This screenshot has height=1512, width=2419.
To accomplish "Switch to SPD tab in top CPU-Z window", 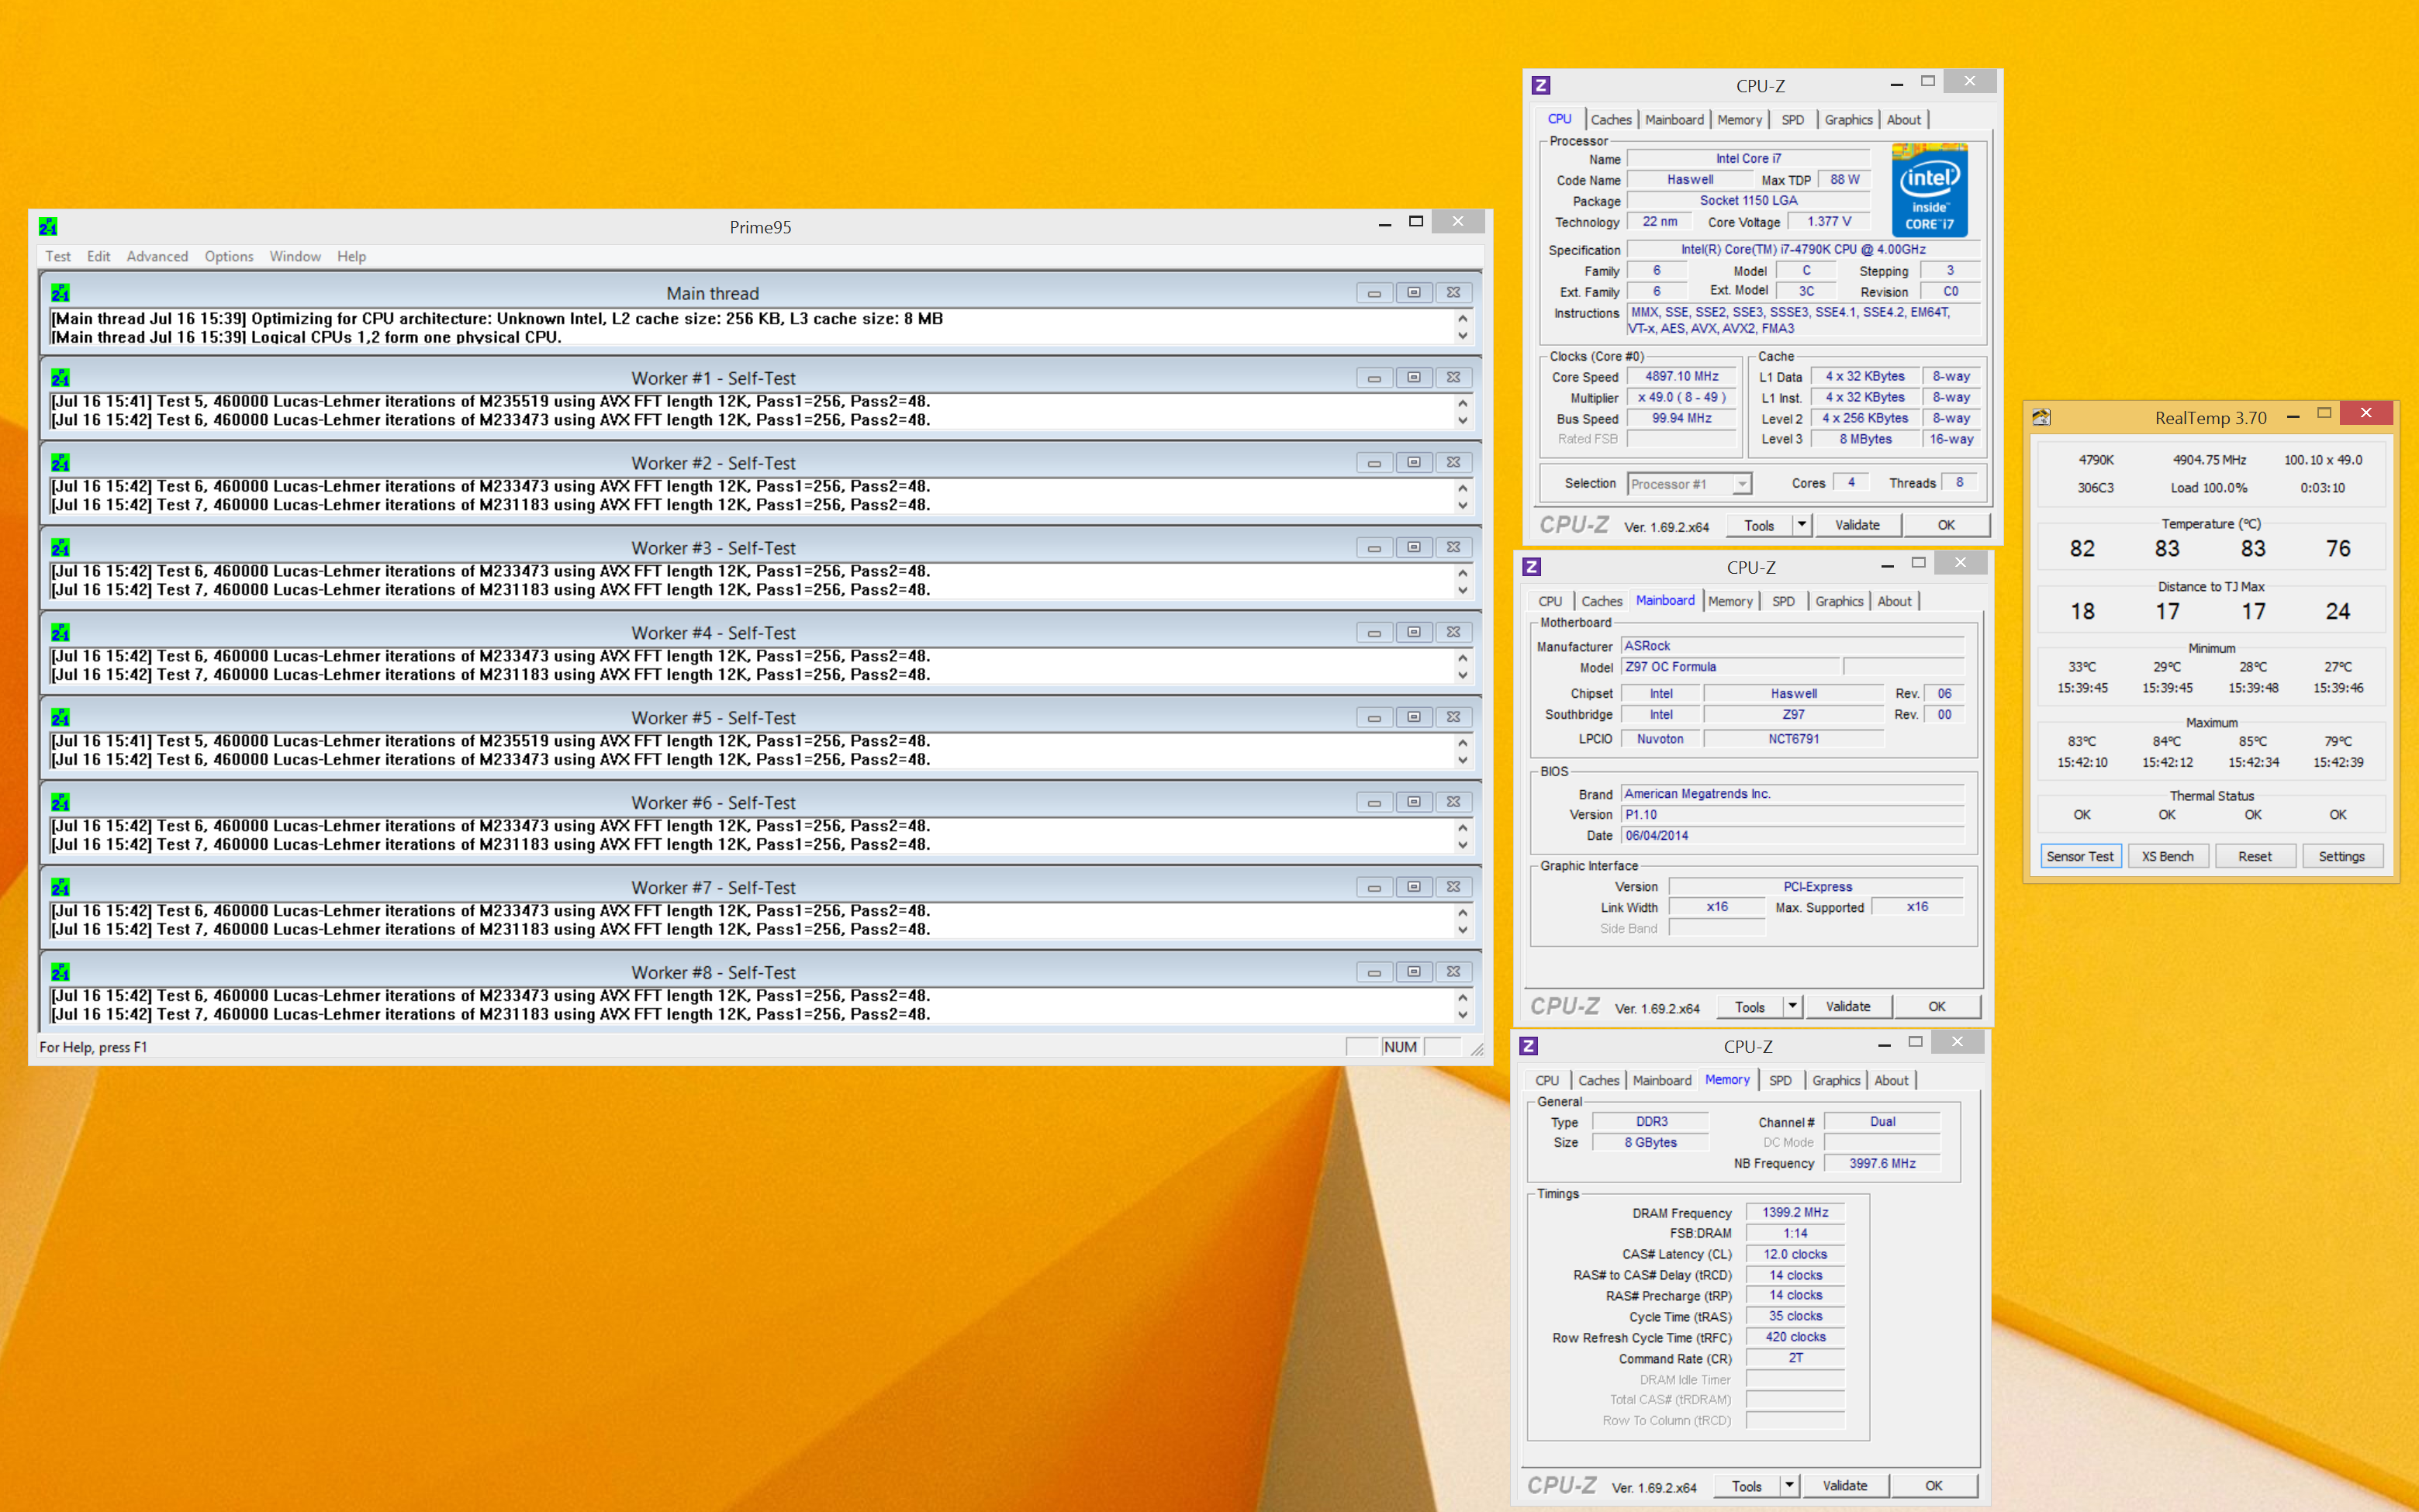I will tap(1792, 120).
